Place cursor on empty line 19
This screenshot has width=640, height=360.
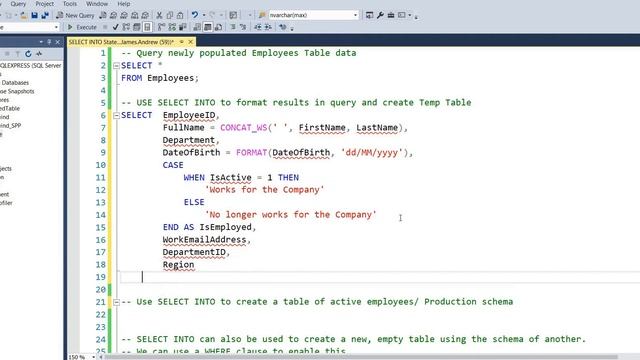[380, 277]
